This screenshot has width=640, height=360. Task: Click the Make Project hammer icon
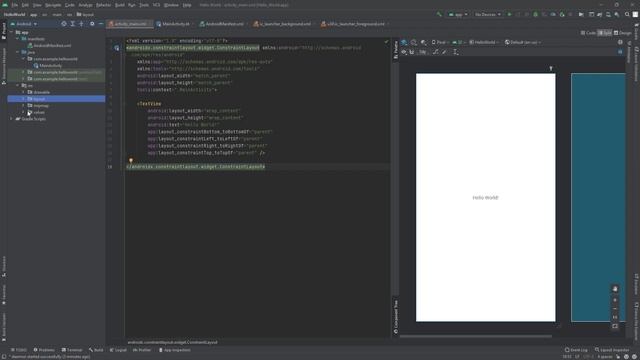coord(439,14)
